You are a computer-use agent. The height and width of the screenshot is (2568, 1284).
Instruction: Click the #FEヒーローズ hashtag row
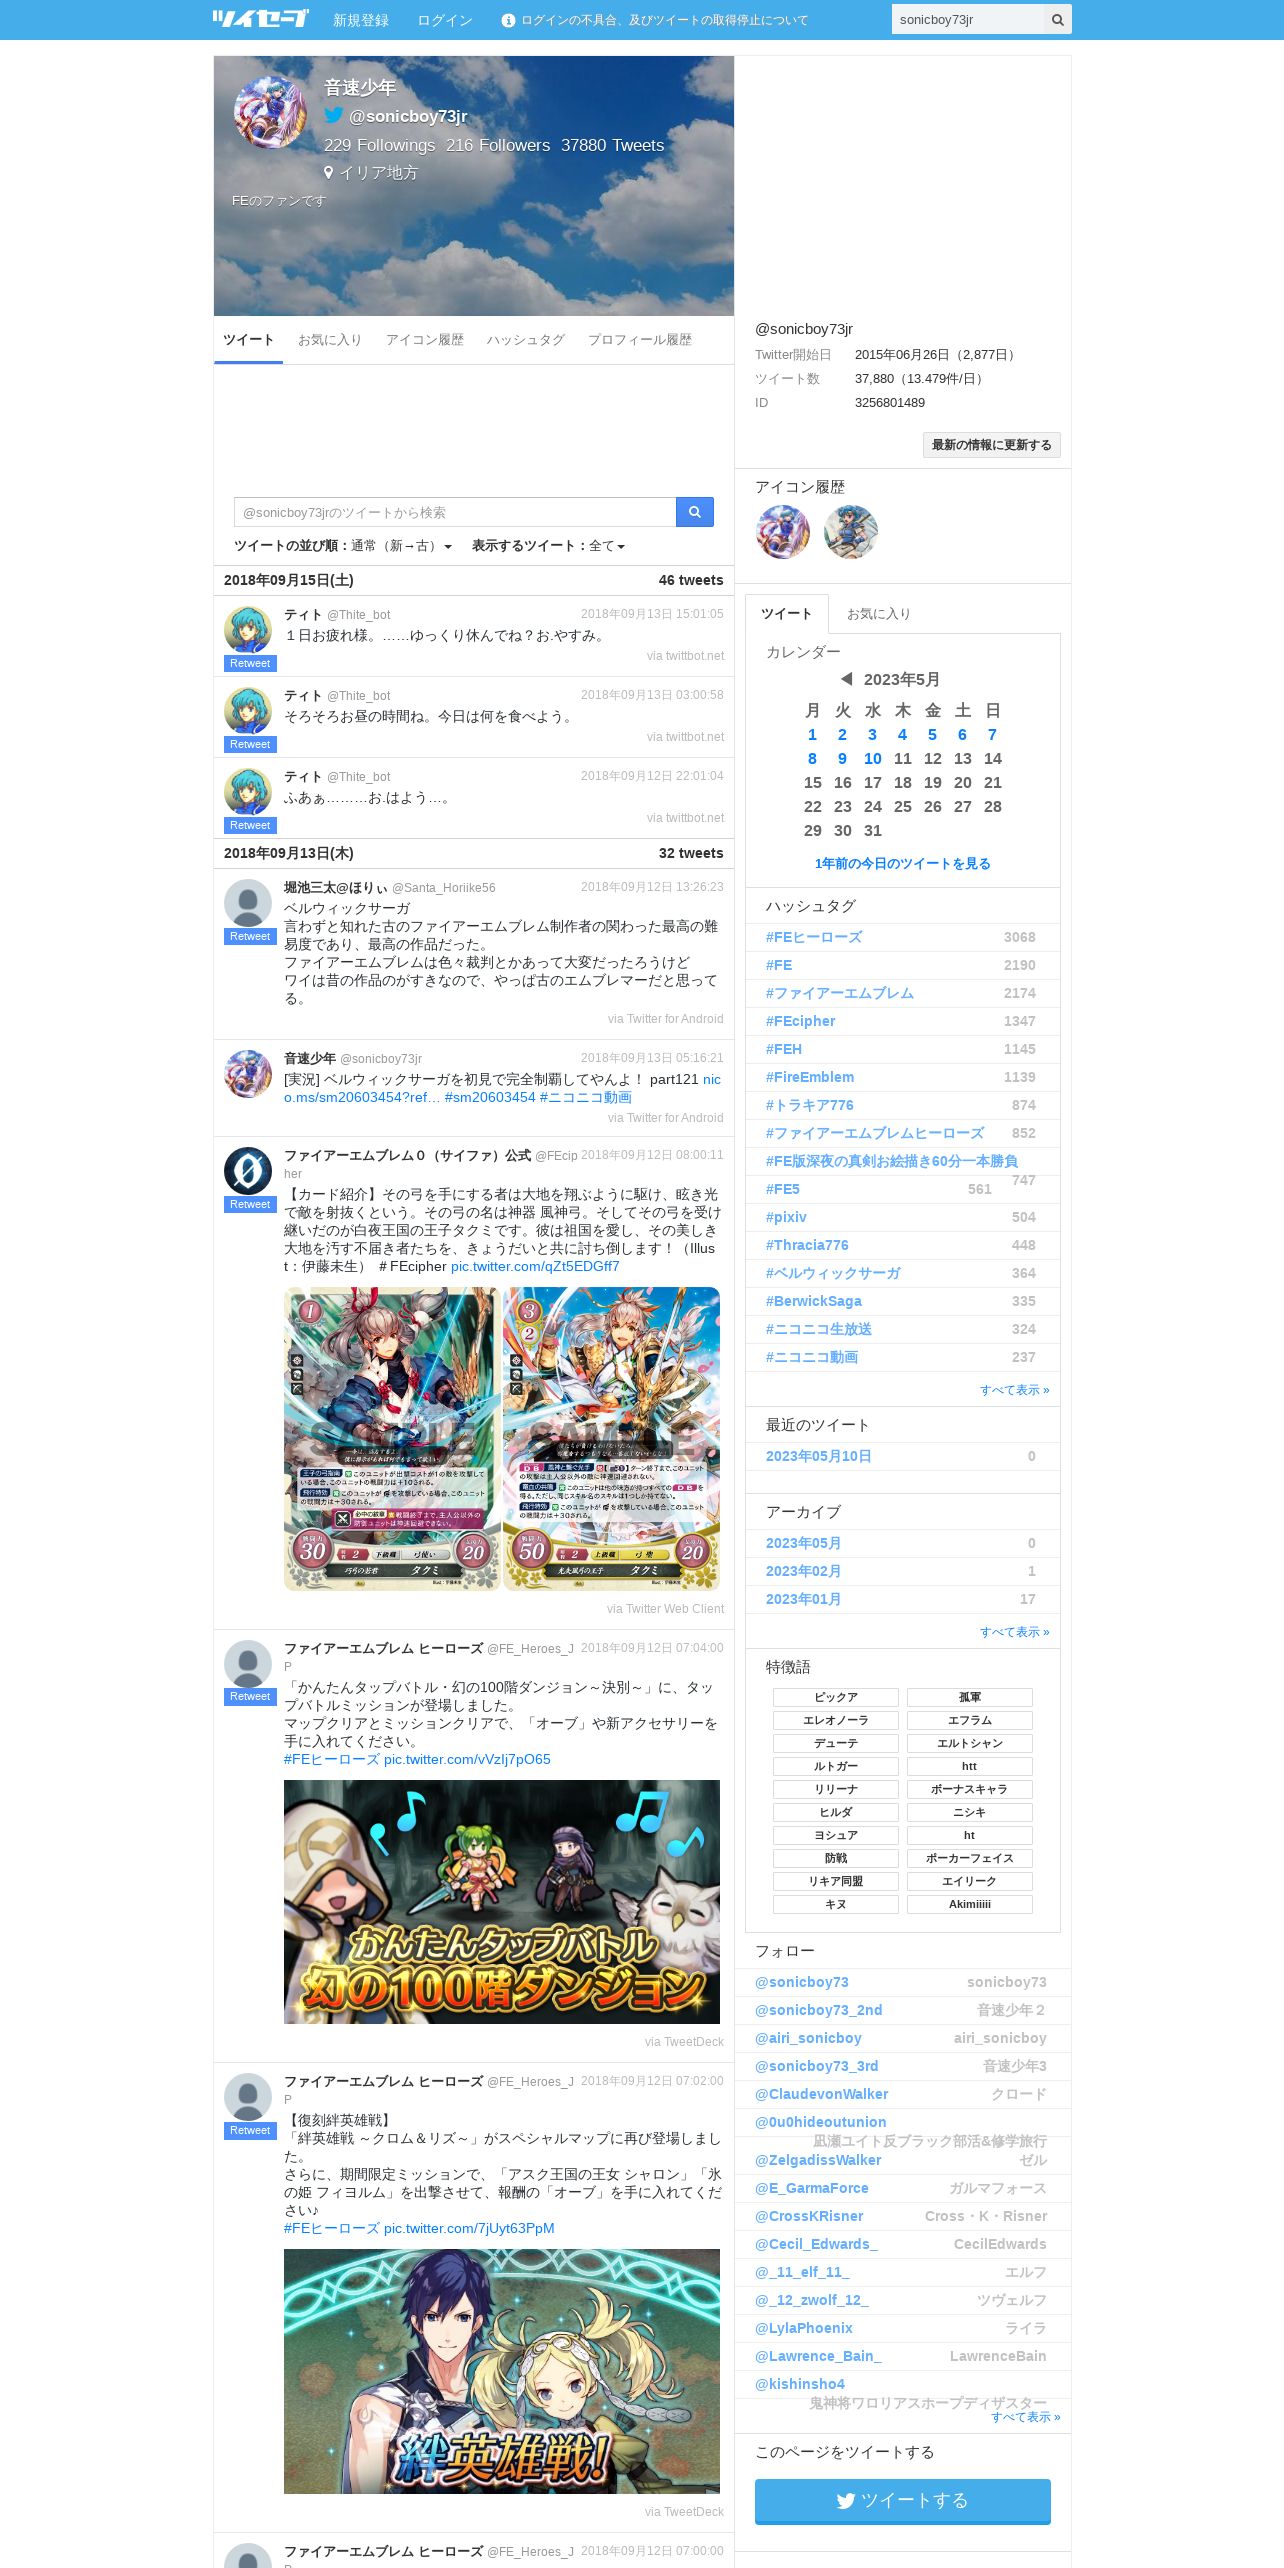[903, 937]
